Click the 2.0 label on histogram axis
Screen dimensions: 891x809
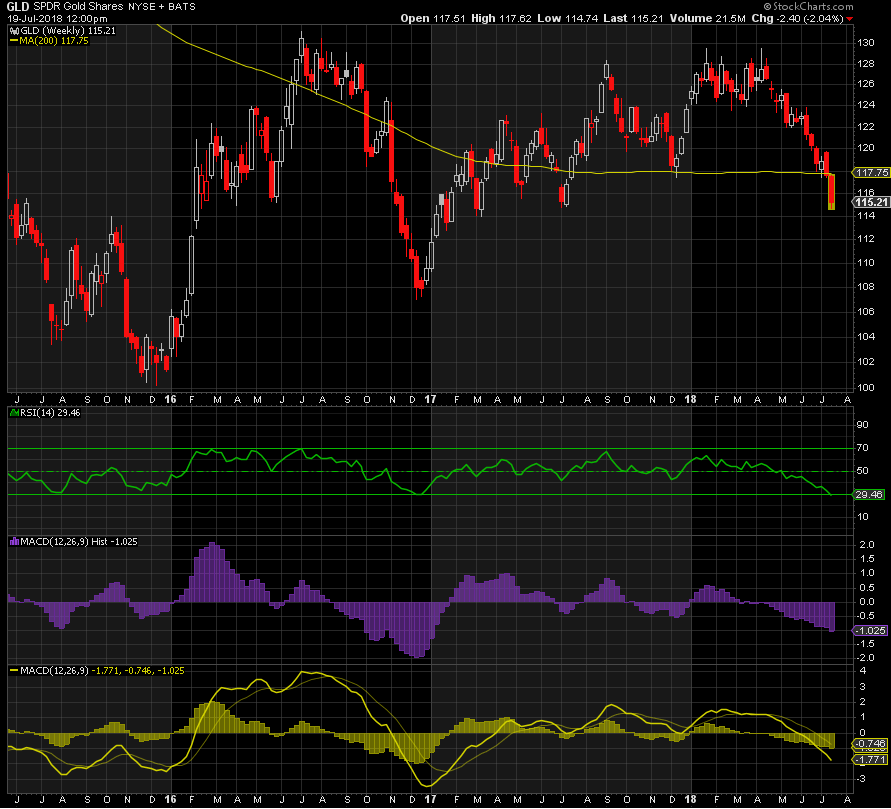coord(867,544)
